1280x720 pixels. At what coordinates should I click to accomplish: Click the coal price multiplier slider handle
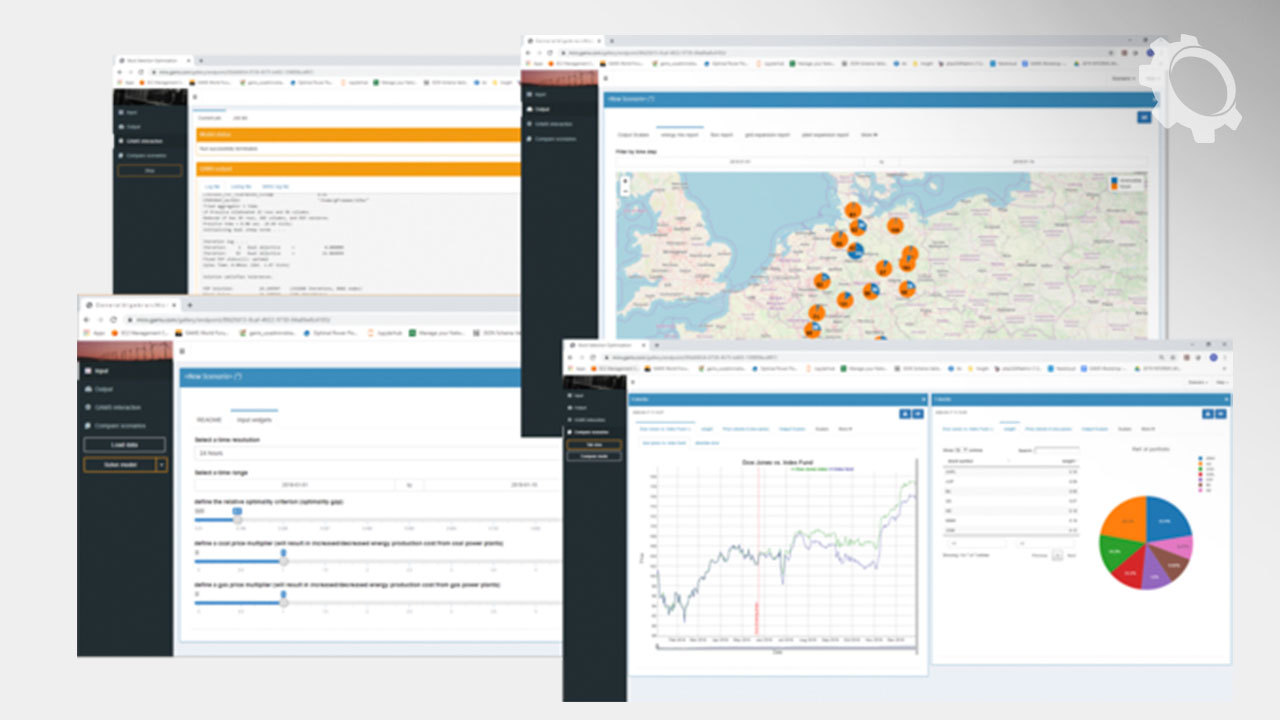click(283, 560)
